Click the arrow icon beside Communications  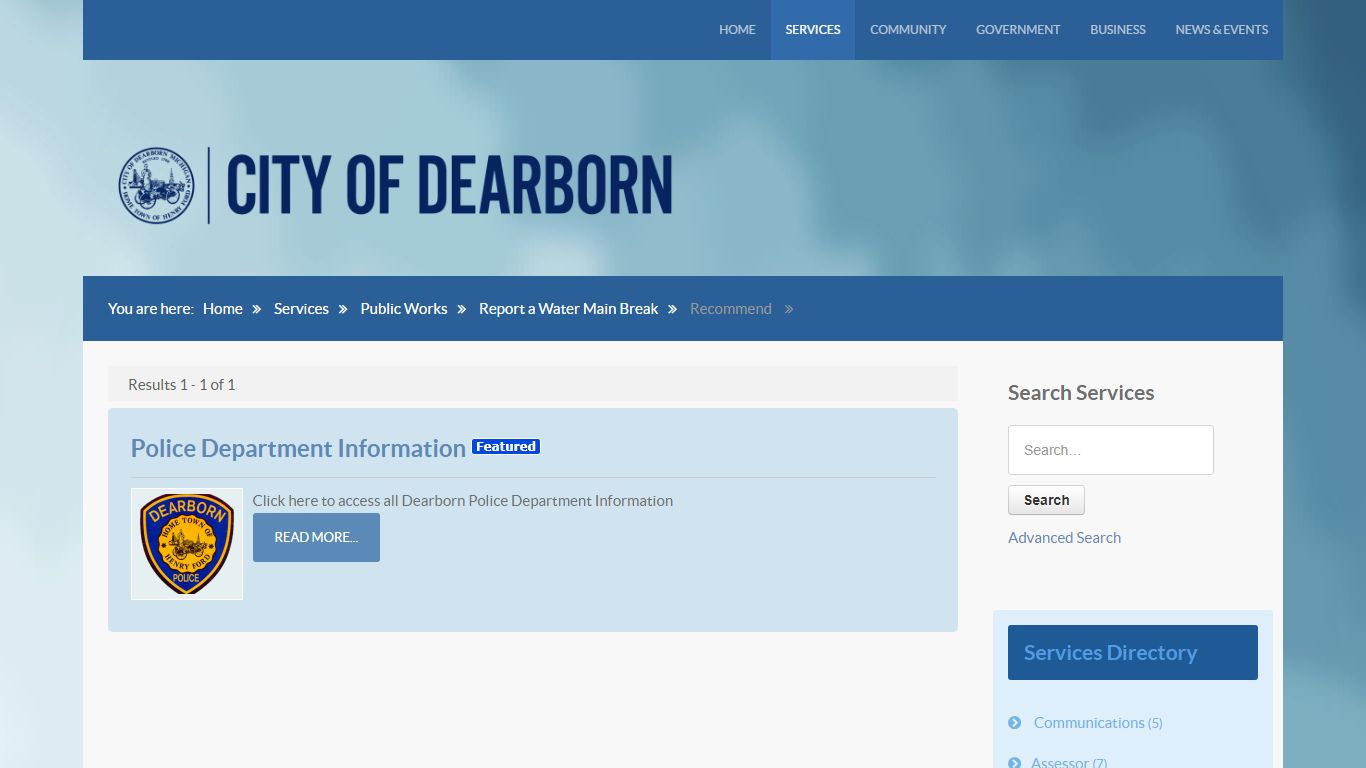coord(1015,723)
